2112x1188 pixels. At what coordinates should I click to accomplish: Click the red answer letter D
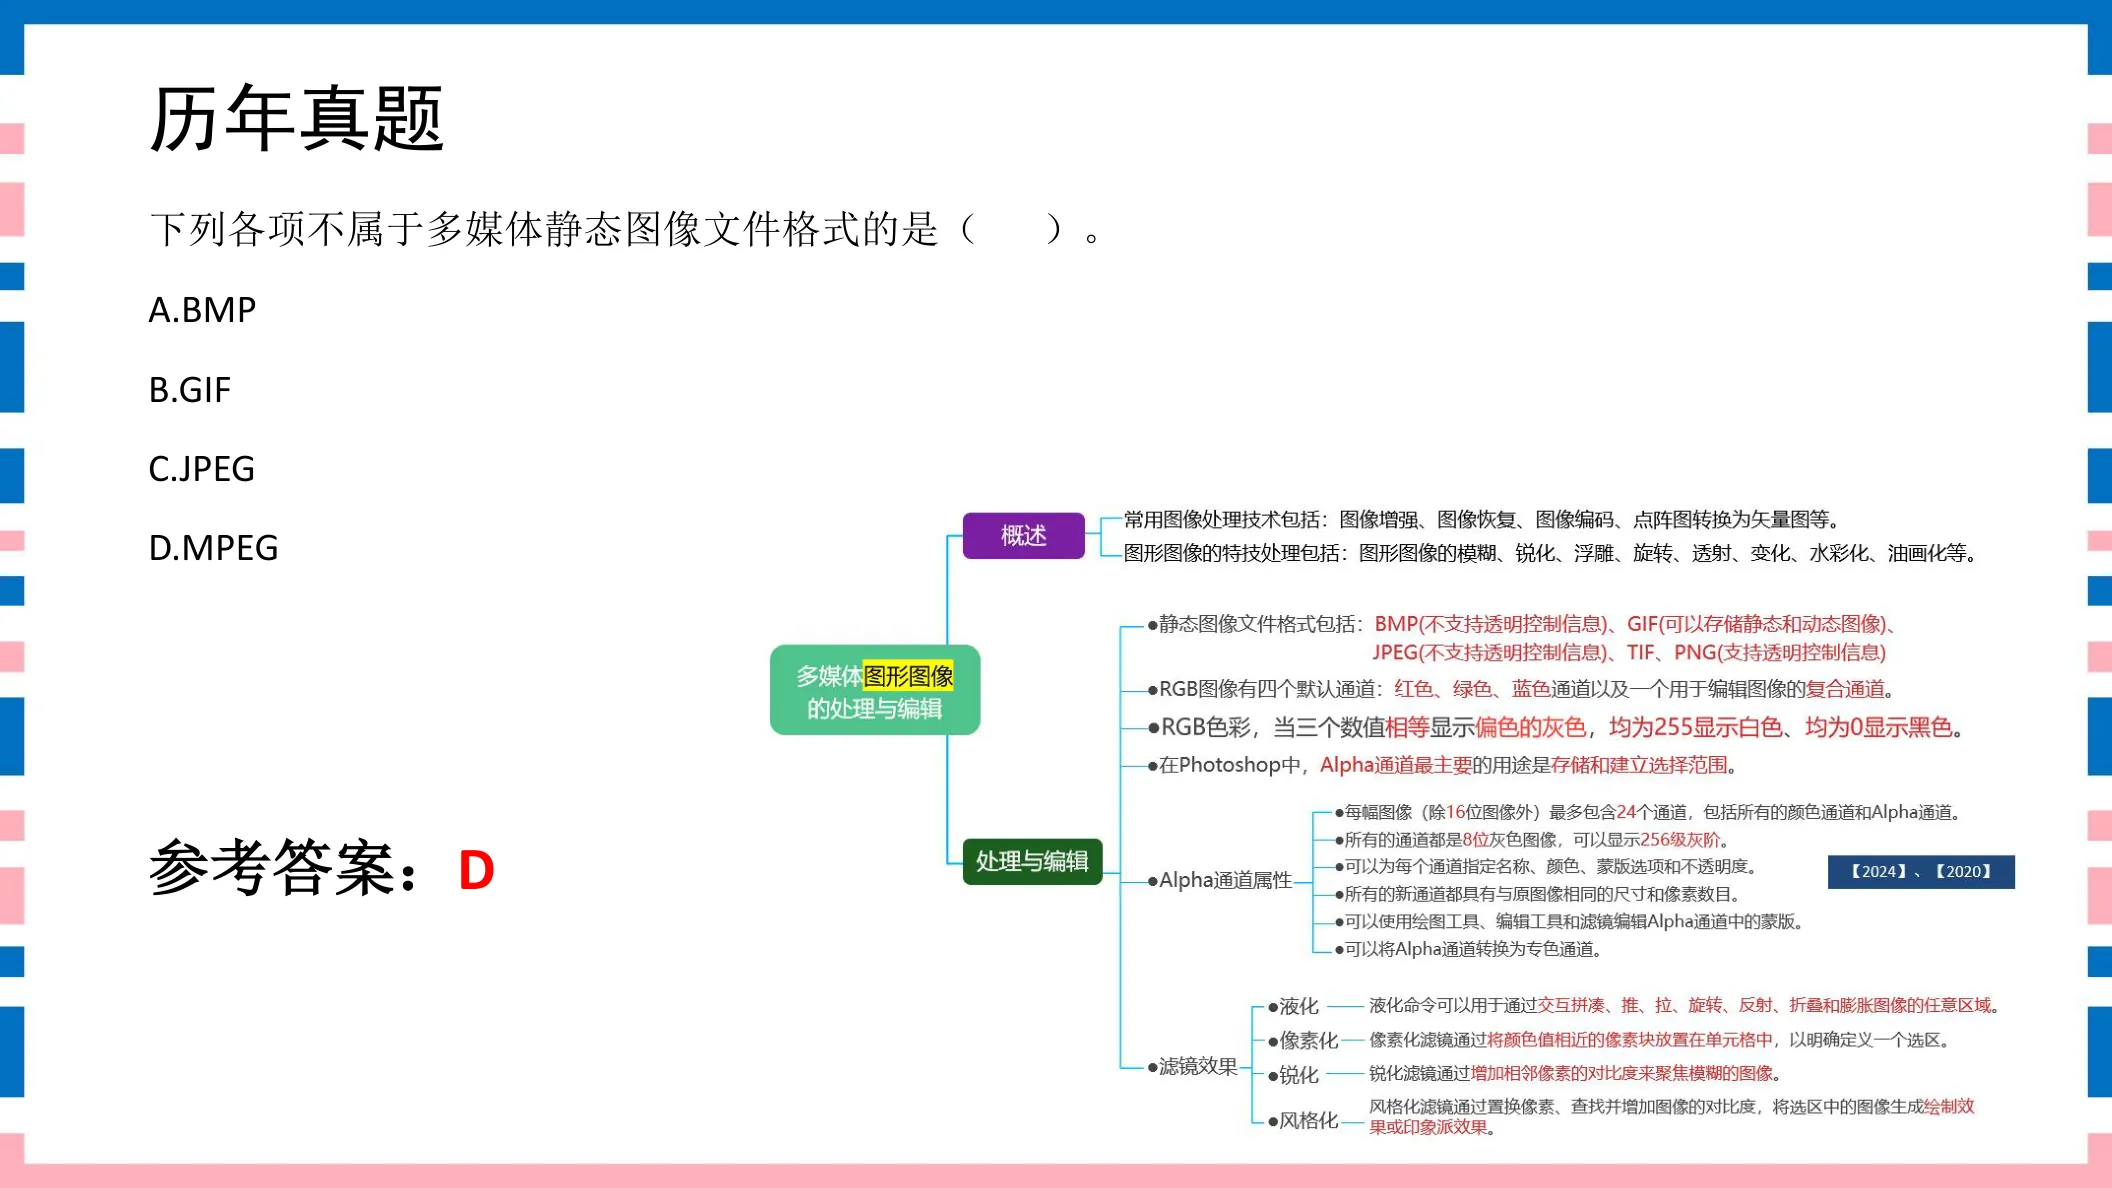tap(476, 870)
